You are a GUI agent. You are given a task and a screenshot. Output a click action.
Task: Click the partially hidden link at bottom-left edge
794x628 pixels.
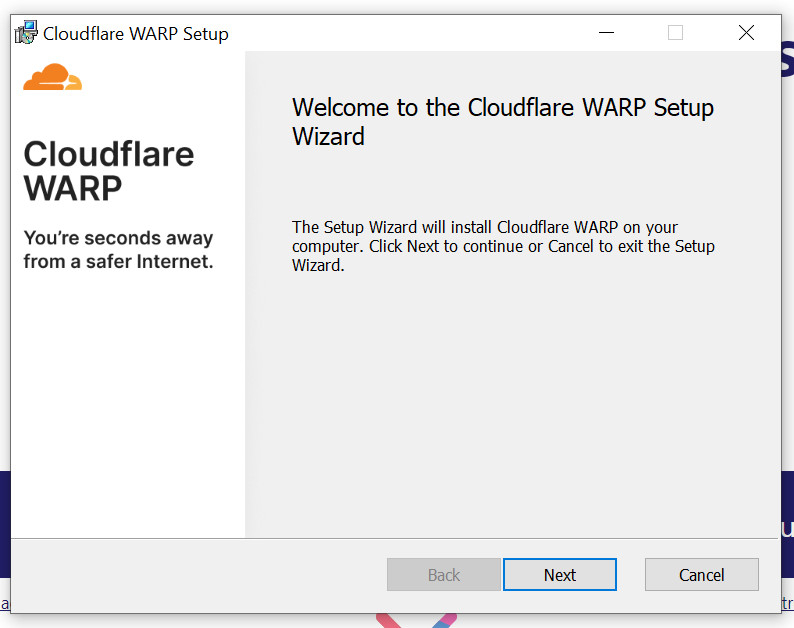click(x=4, y=604)
